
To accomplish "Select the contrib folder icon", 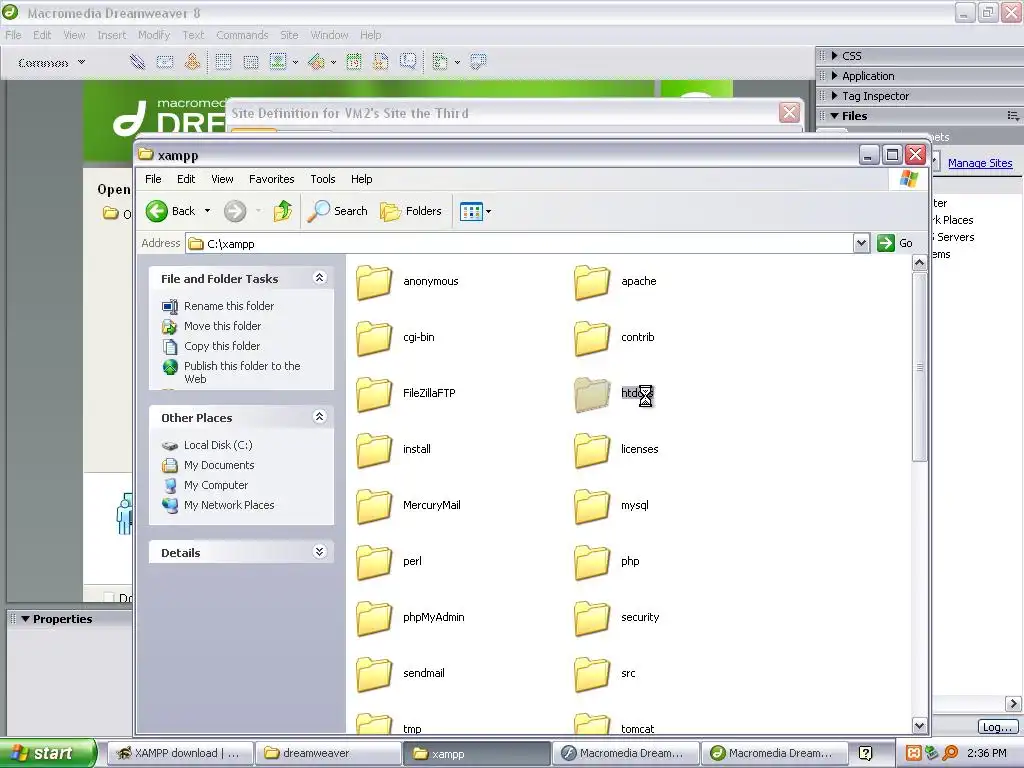I will (x=592, y=338).
